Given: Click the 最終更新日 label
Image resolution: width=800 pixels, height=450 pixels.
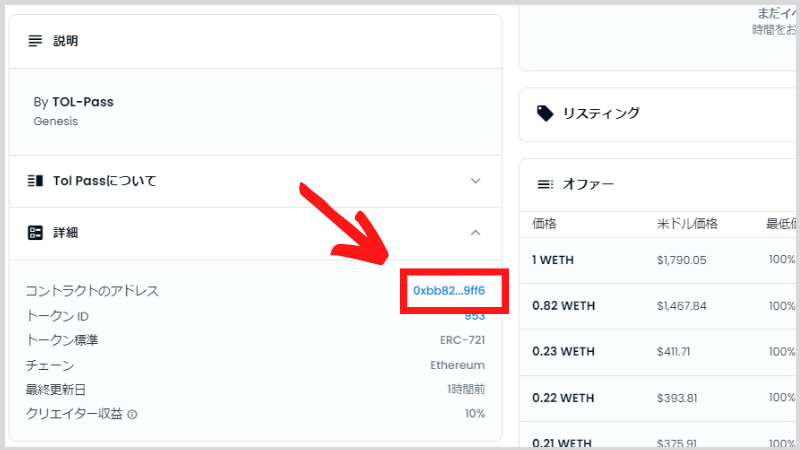Looking at the screenshot, I should [56, 390].
